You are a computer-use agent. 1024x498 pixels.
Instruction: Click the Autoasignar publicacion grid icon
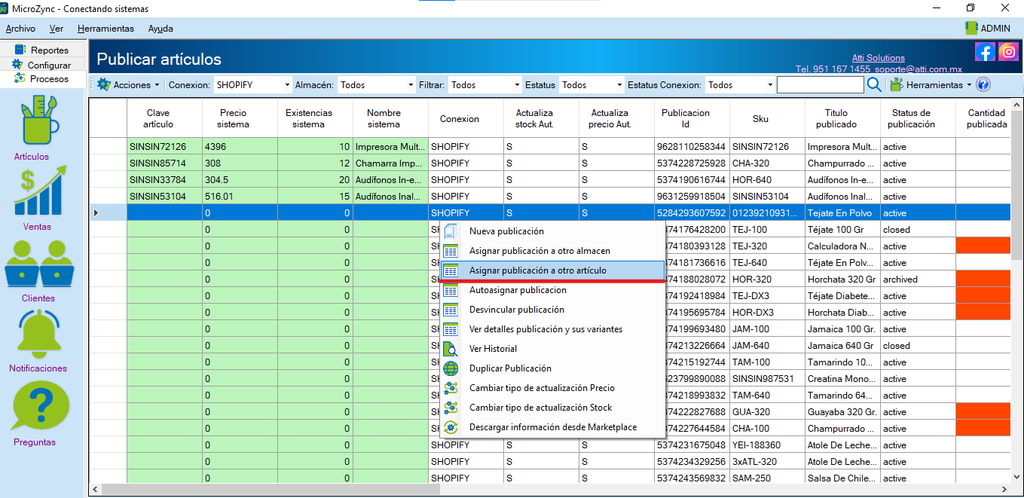pyautogui.click(x=451, y=290)
